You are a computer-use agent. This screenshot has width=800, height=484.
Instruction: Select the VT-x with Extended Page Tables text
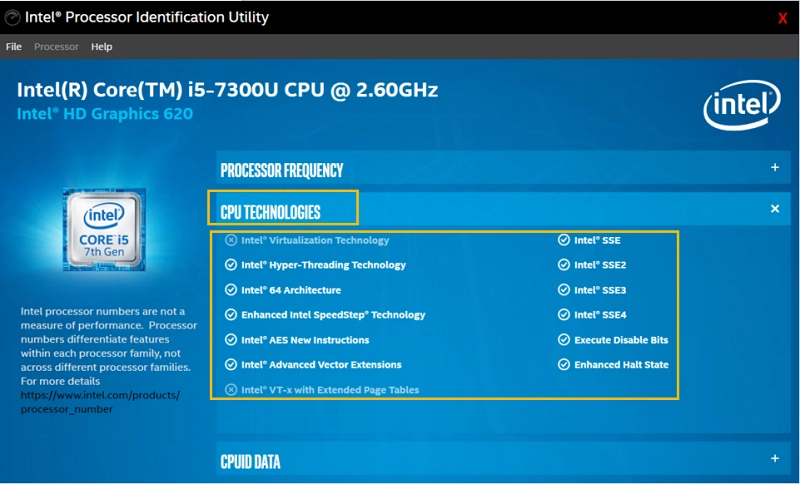pos(330,390)
